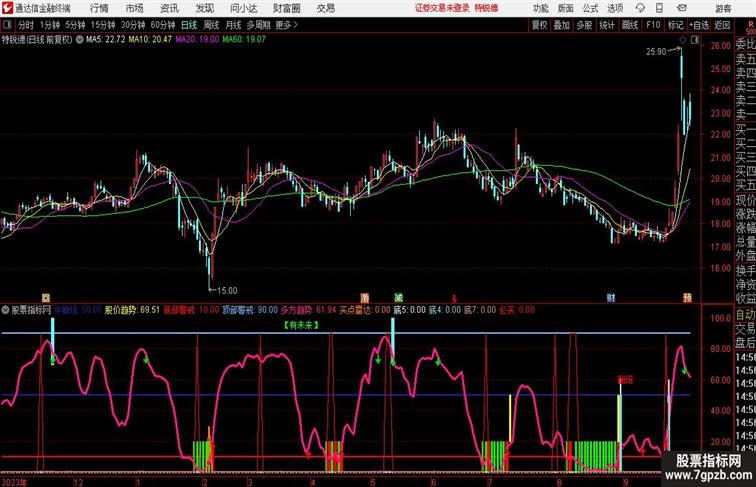The height and width of the screenshot is (487, 756).
Task: Open the 发现 menu
Action: 204,8
